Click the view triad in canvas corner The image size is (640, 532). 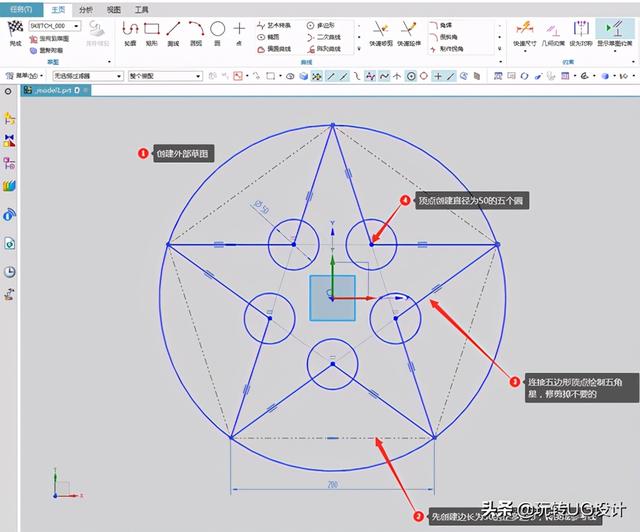click(65, 485)
